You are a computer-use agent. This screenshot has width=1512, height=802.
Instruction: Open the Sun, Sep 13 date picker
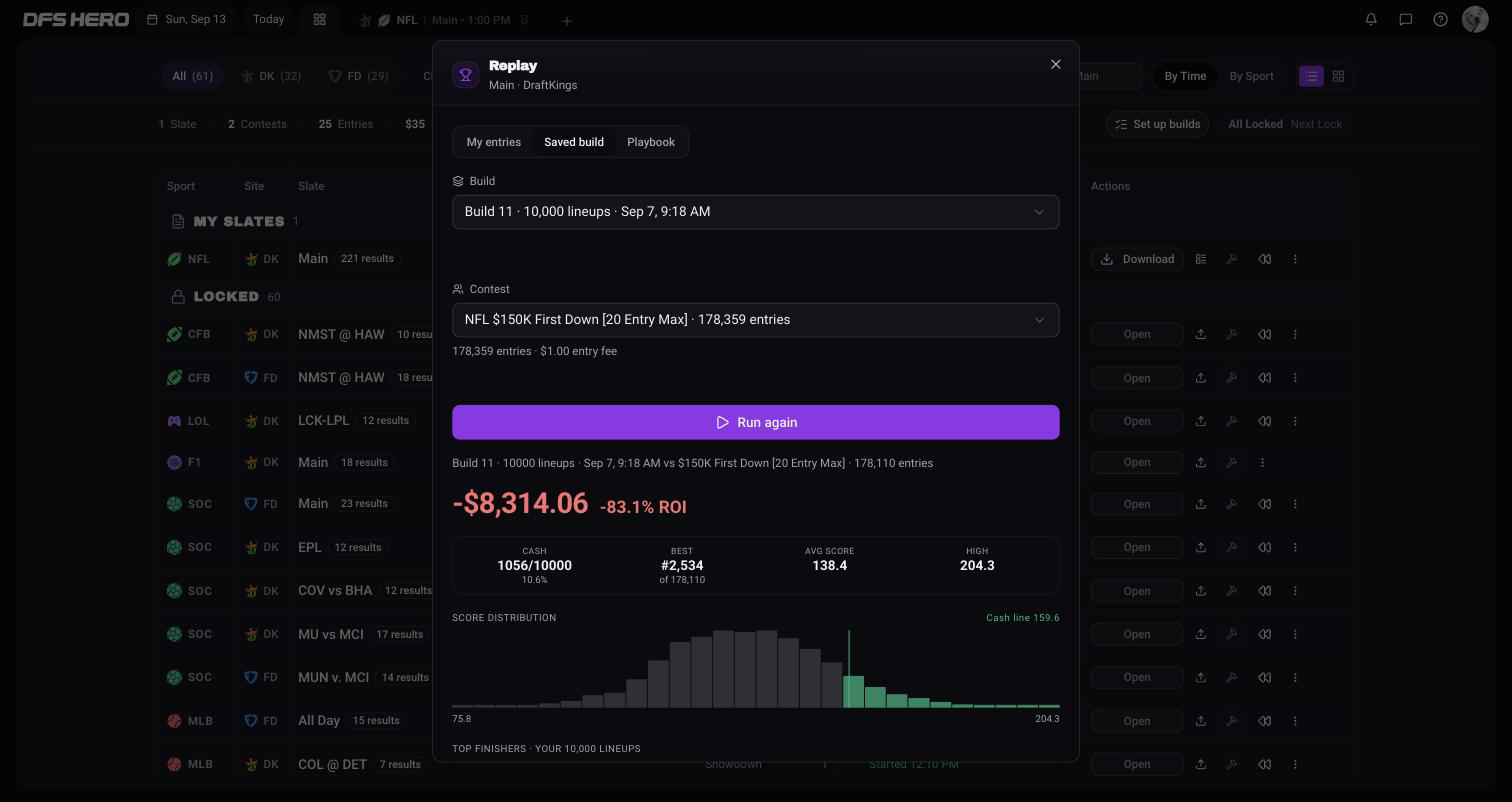click(x=186, y=19)
